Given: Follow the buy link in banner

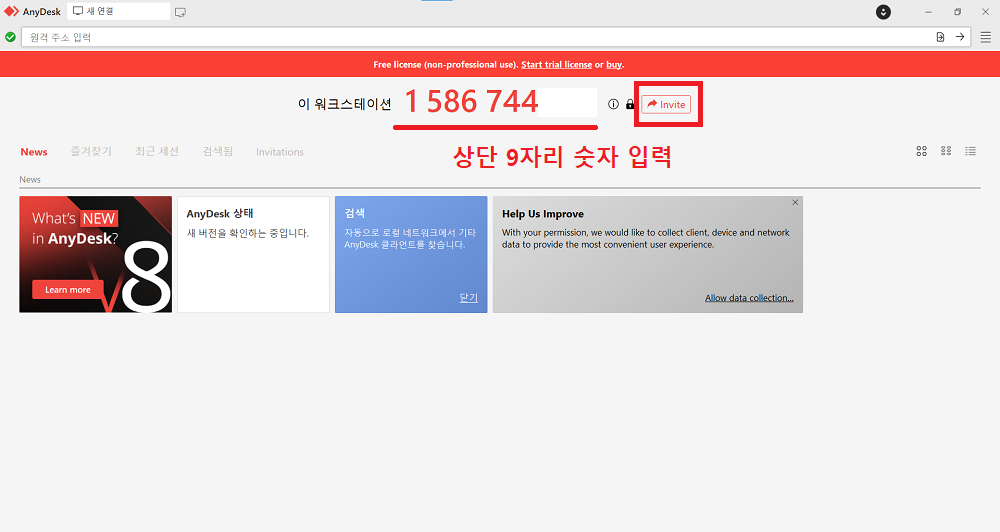Looking at the screenshot, I should pos(614,64).
